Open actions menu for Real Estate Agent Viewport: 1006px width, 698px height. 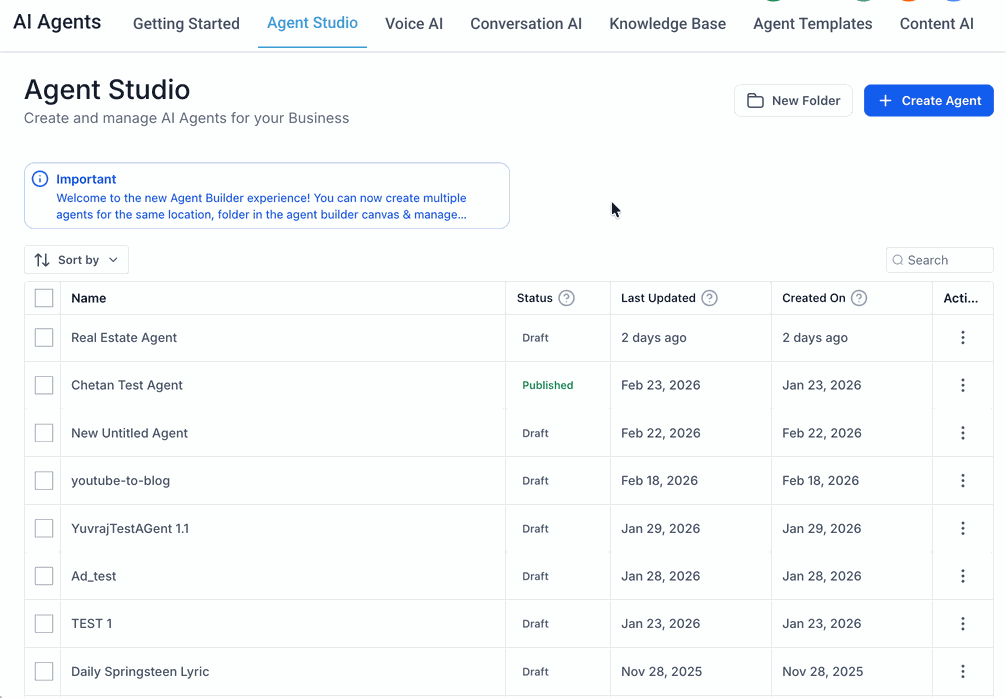(962, 337)
